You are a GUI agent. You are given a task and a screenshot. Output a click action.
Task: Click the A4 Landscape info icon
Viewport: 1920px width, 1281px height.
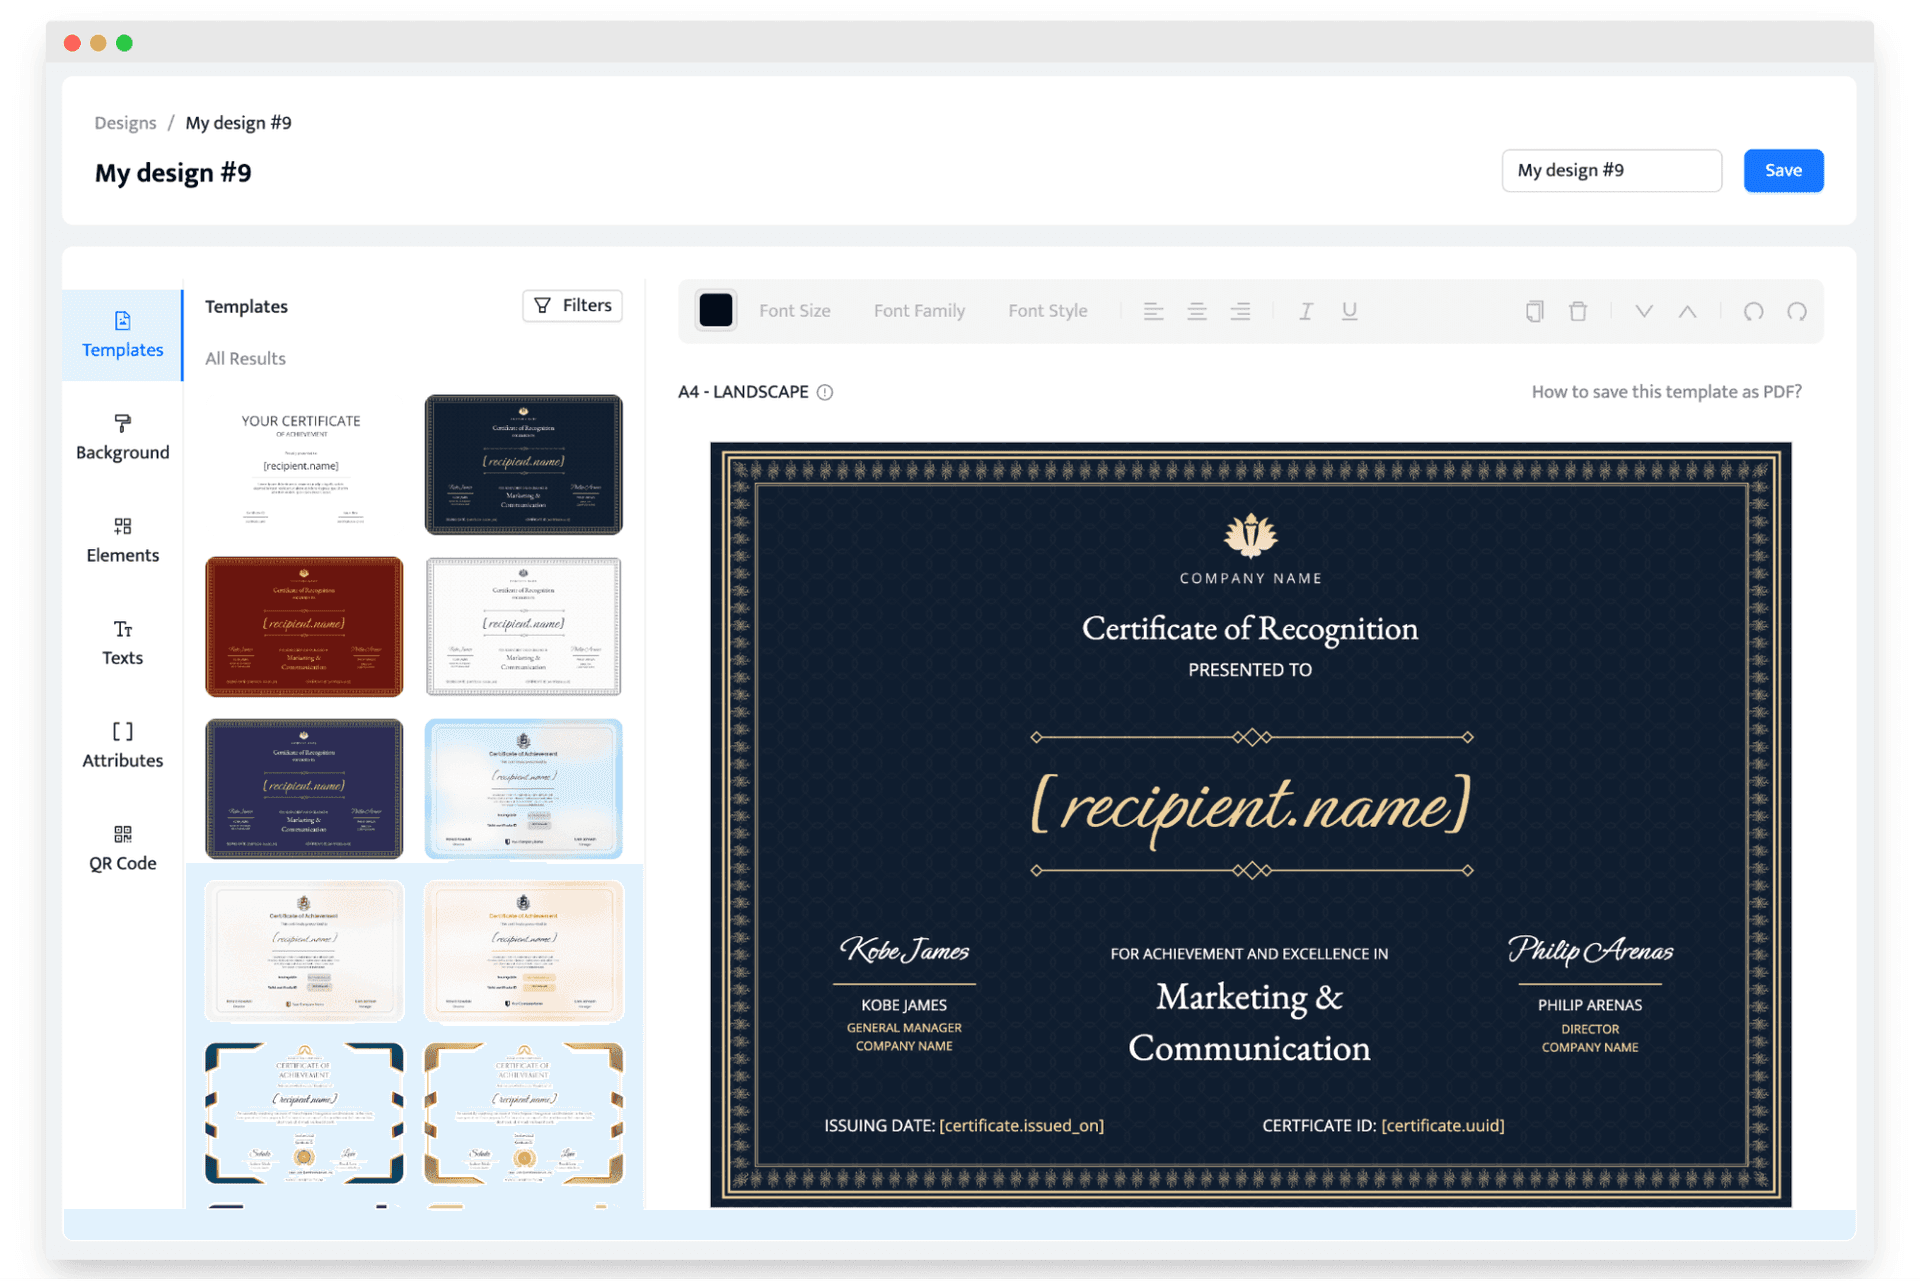825,392
